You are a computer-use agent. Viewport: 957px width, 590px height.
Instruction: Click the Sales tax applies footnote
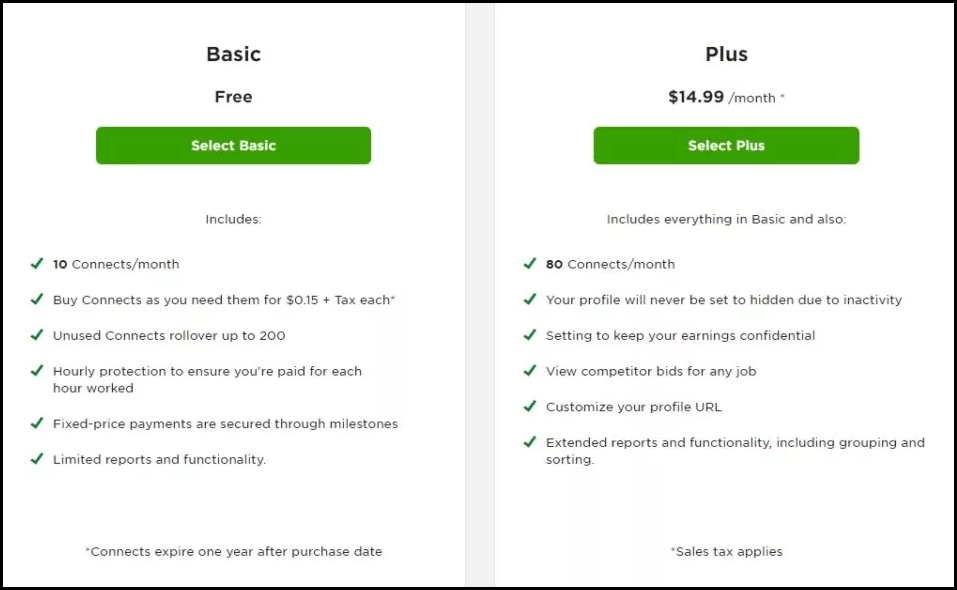pyautogui.click(x=726, y=552)
